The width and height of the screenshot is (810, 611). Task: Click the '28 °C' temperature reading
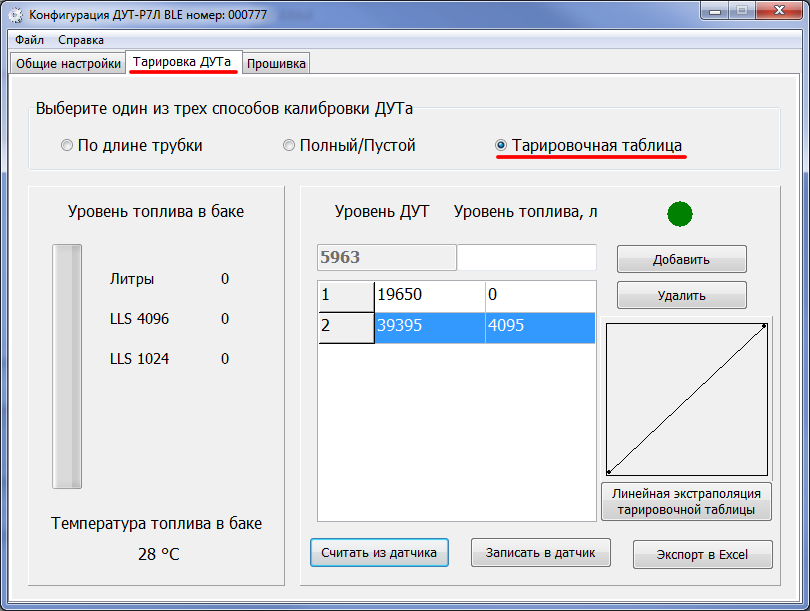[x=159, y=554]
